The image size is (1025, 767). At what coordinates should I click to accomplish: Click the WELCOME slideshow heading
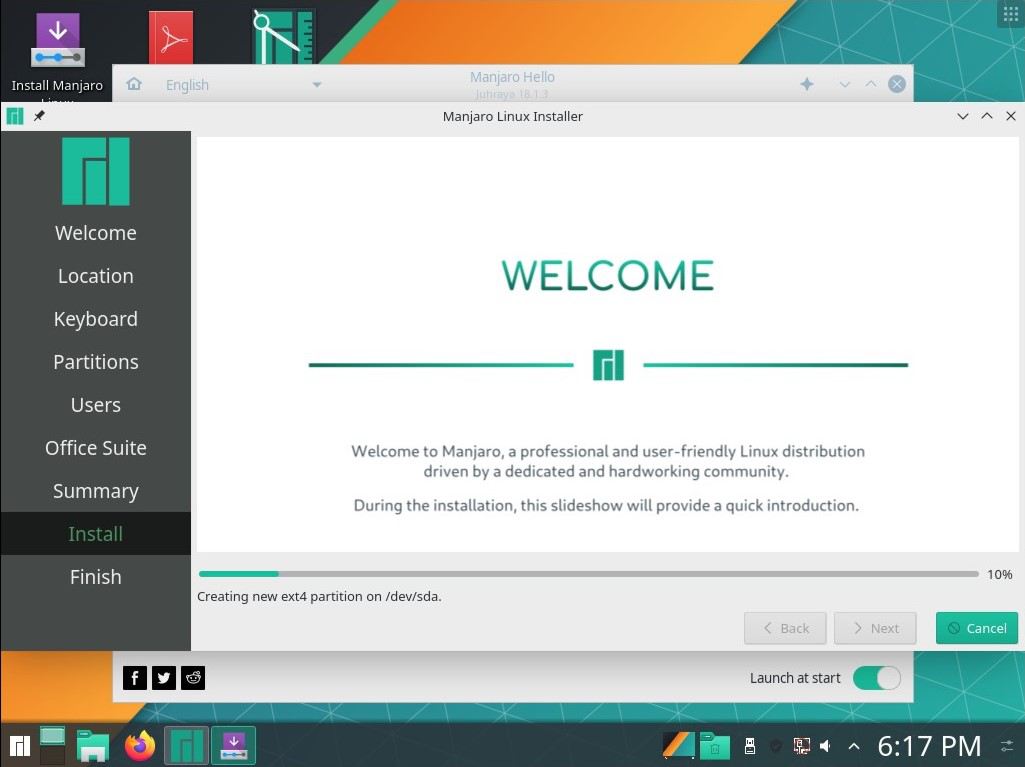(x=607, y=275)
